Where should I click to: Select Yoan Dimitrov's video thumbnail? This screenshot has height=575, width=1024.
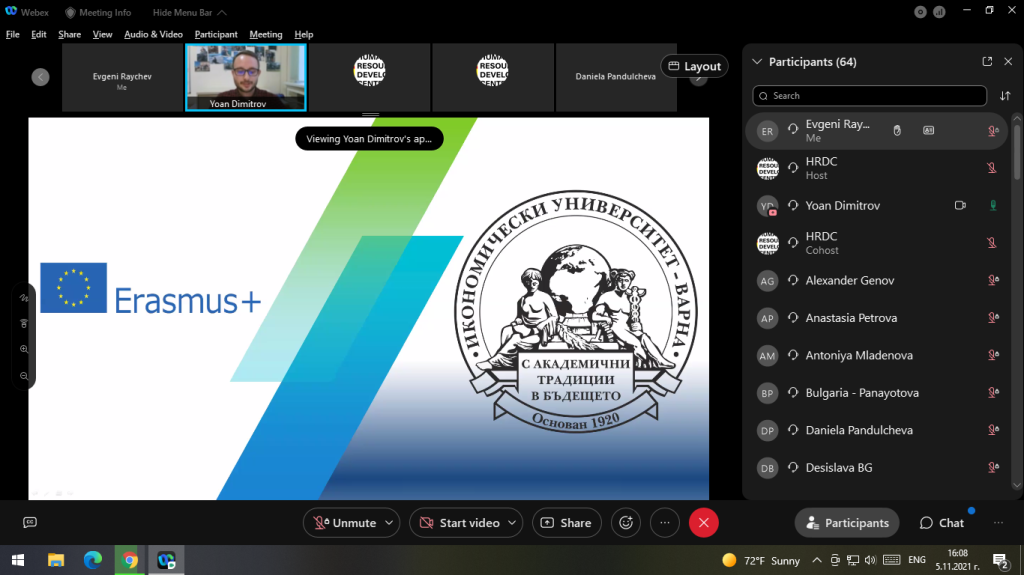pyautogui.click(x=246, y=77)
